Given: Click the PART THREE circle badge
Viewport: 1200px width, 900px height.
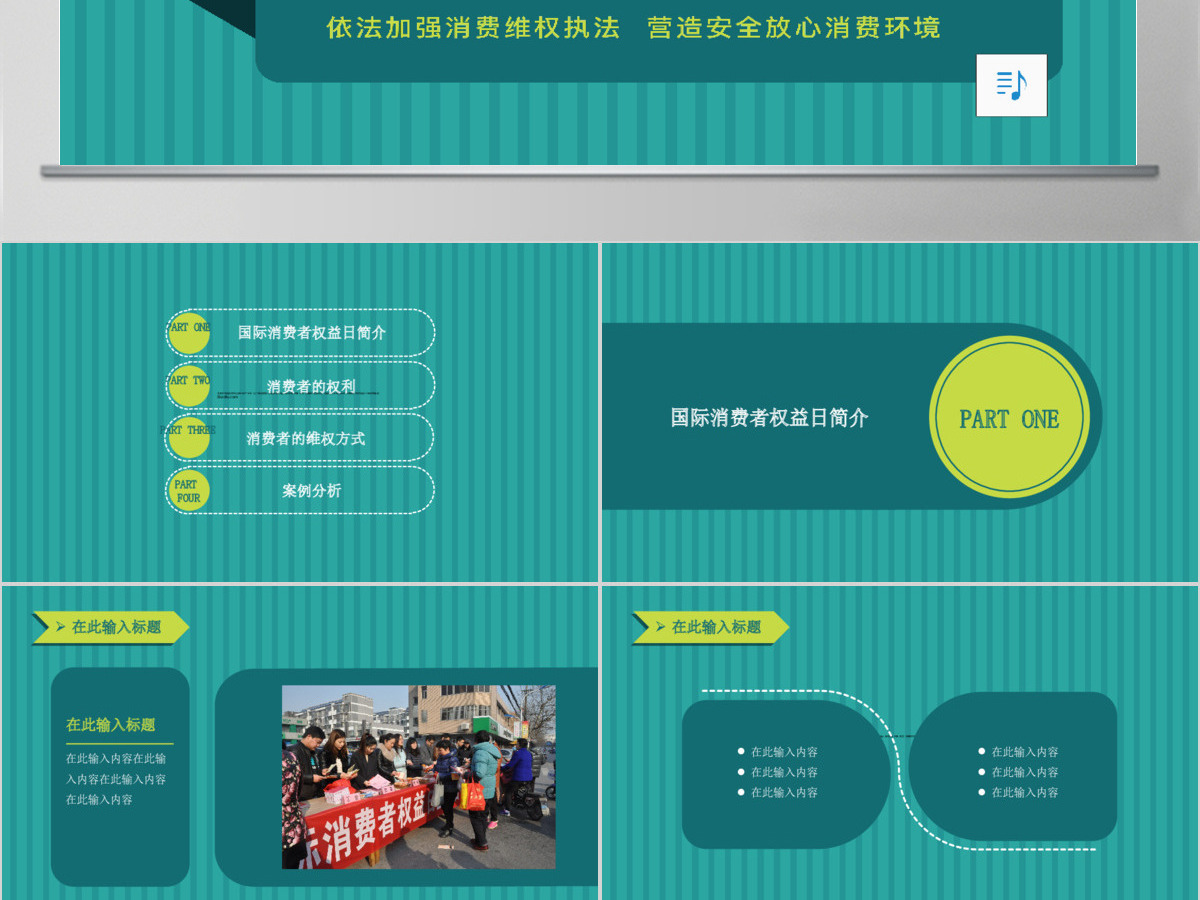Looking at the screenshot, I should (188, 438).
